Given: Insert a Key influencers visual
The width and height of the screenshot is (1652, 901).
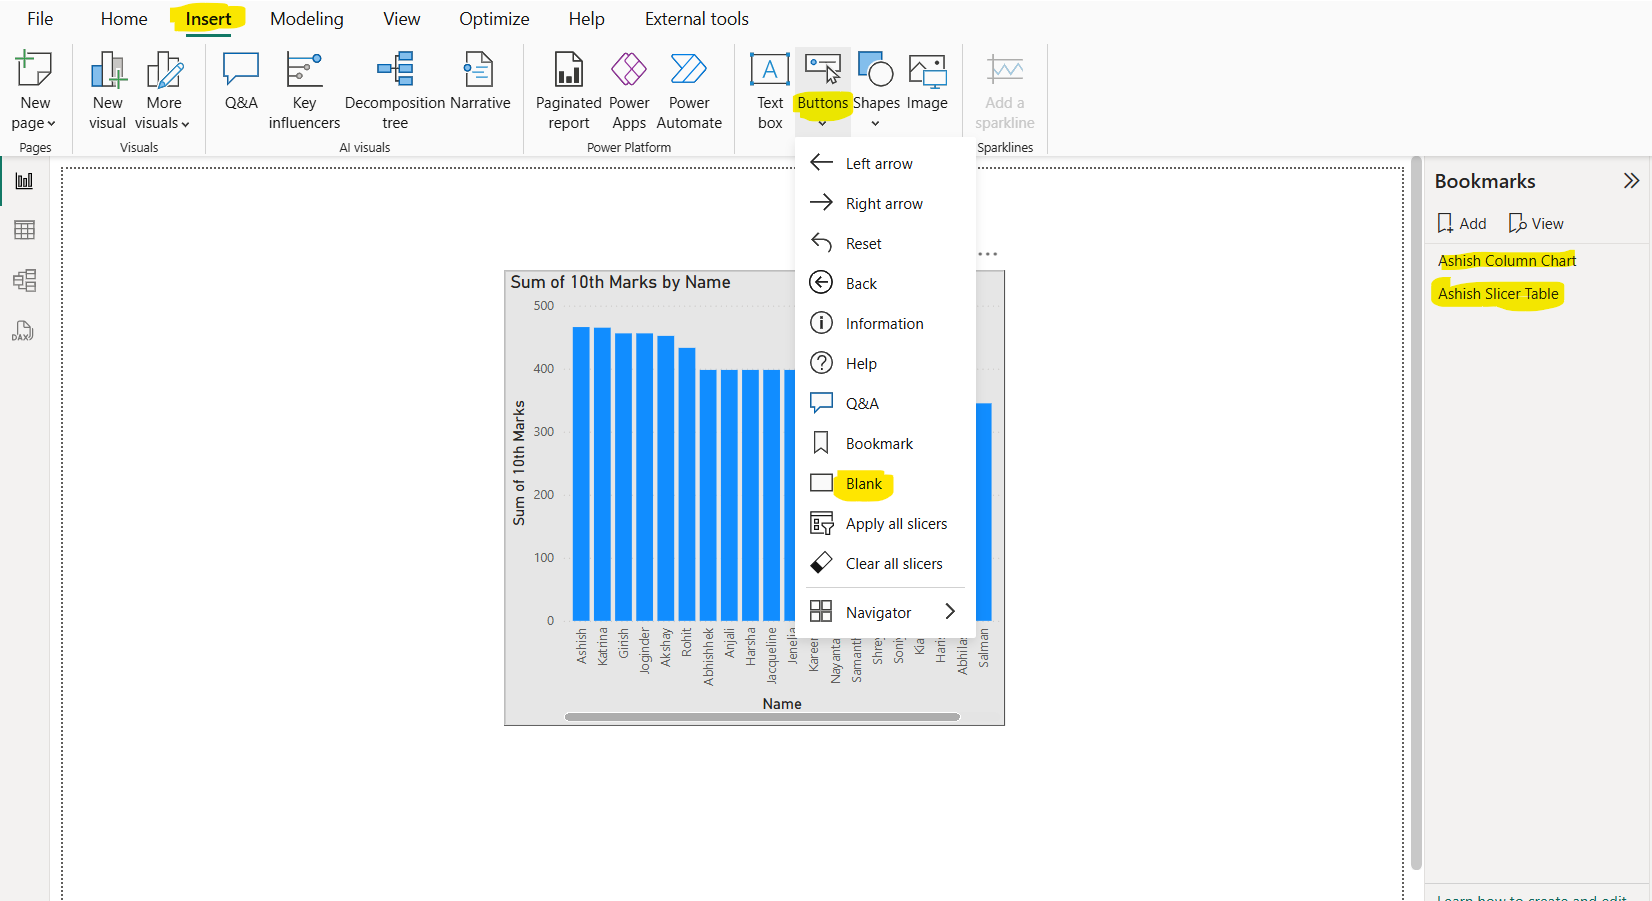Looking at the screenshot, I should (x=304, y=91).
